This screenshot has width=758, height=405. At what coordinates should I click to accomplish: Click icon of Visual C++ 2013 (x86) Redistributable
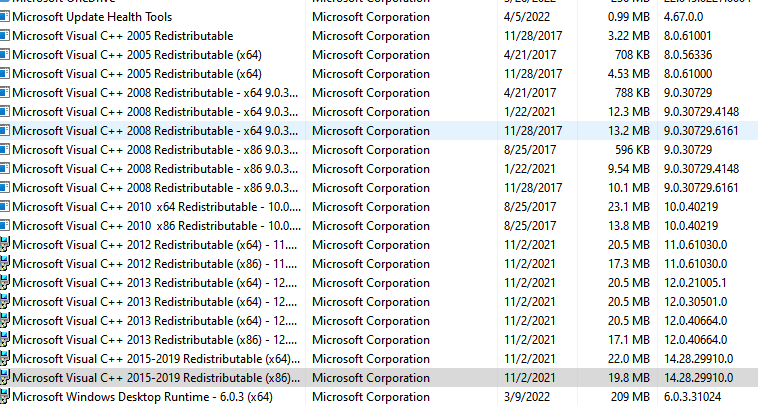coord(4,340)
